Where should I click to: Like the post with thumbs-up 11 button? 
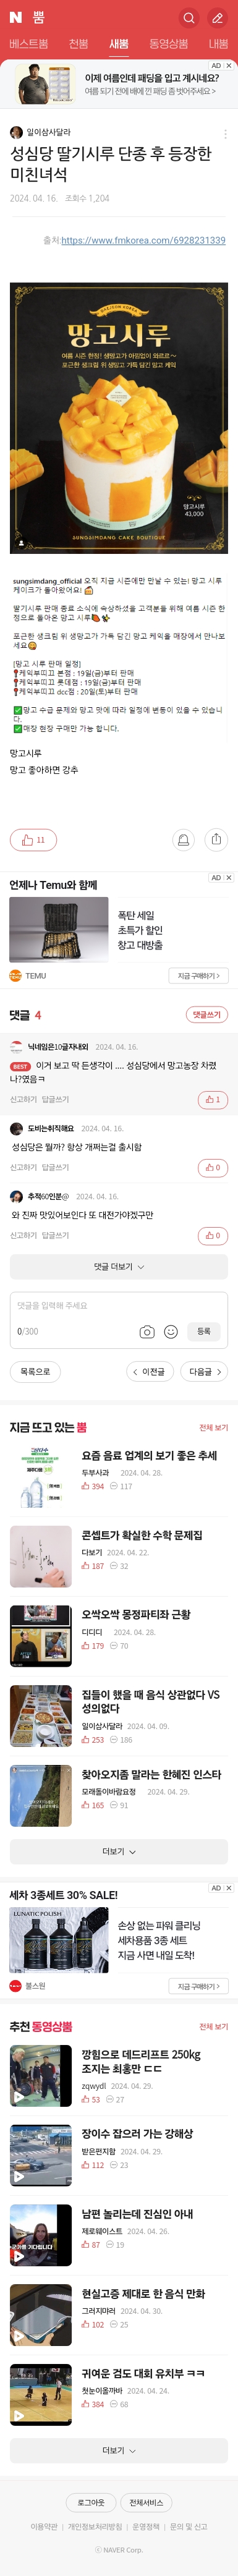[33, 840]
